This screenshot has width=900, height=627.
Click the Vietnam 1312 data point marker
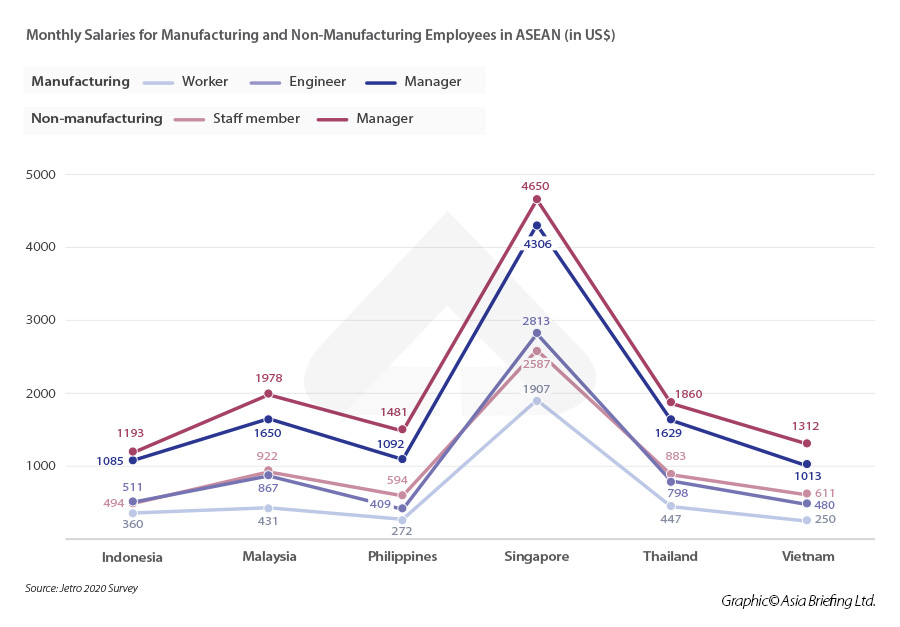coord(807,443)
